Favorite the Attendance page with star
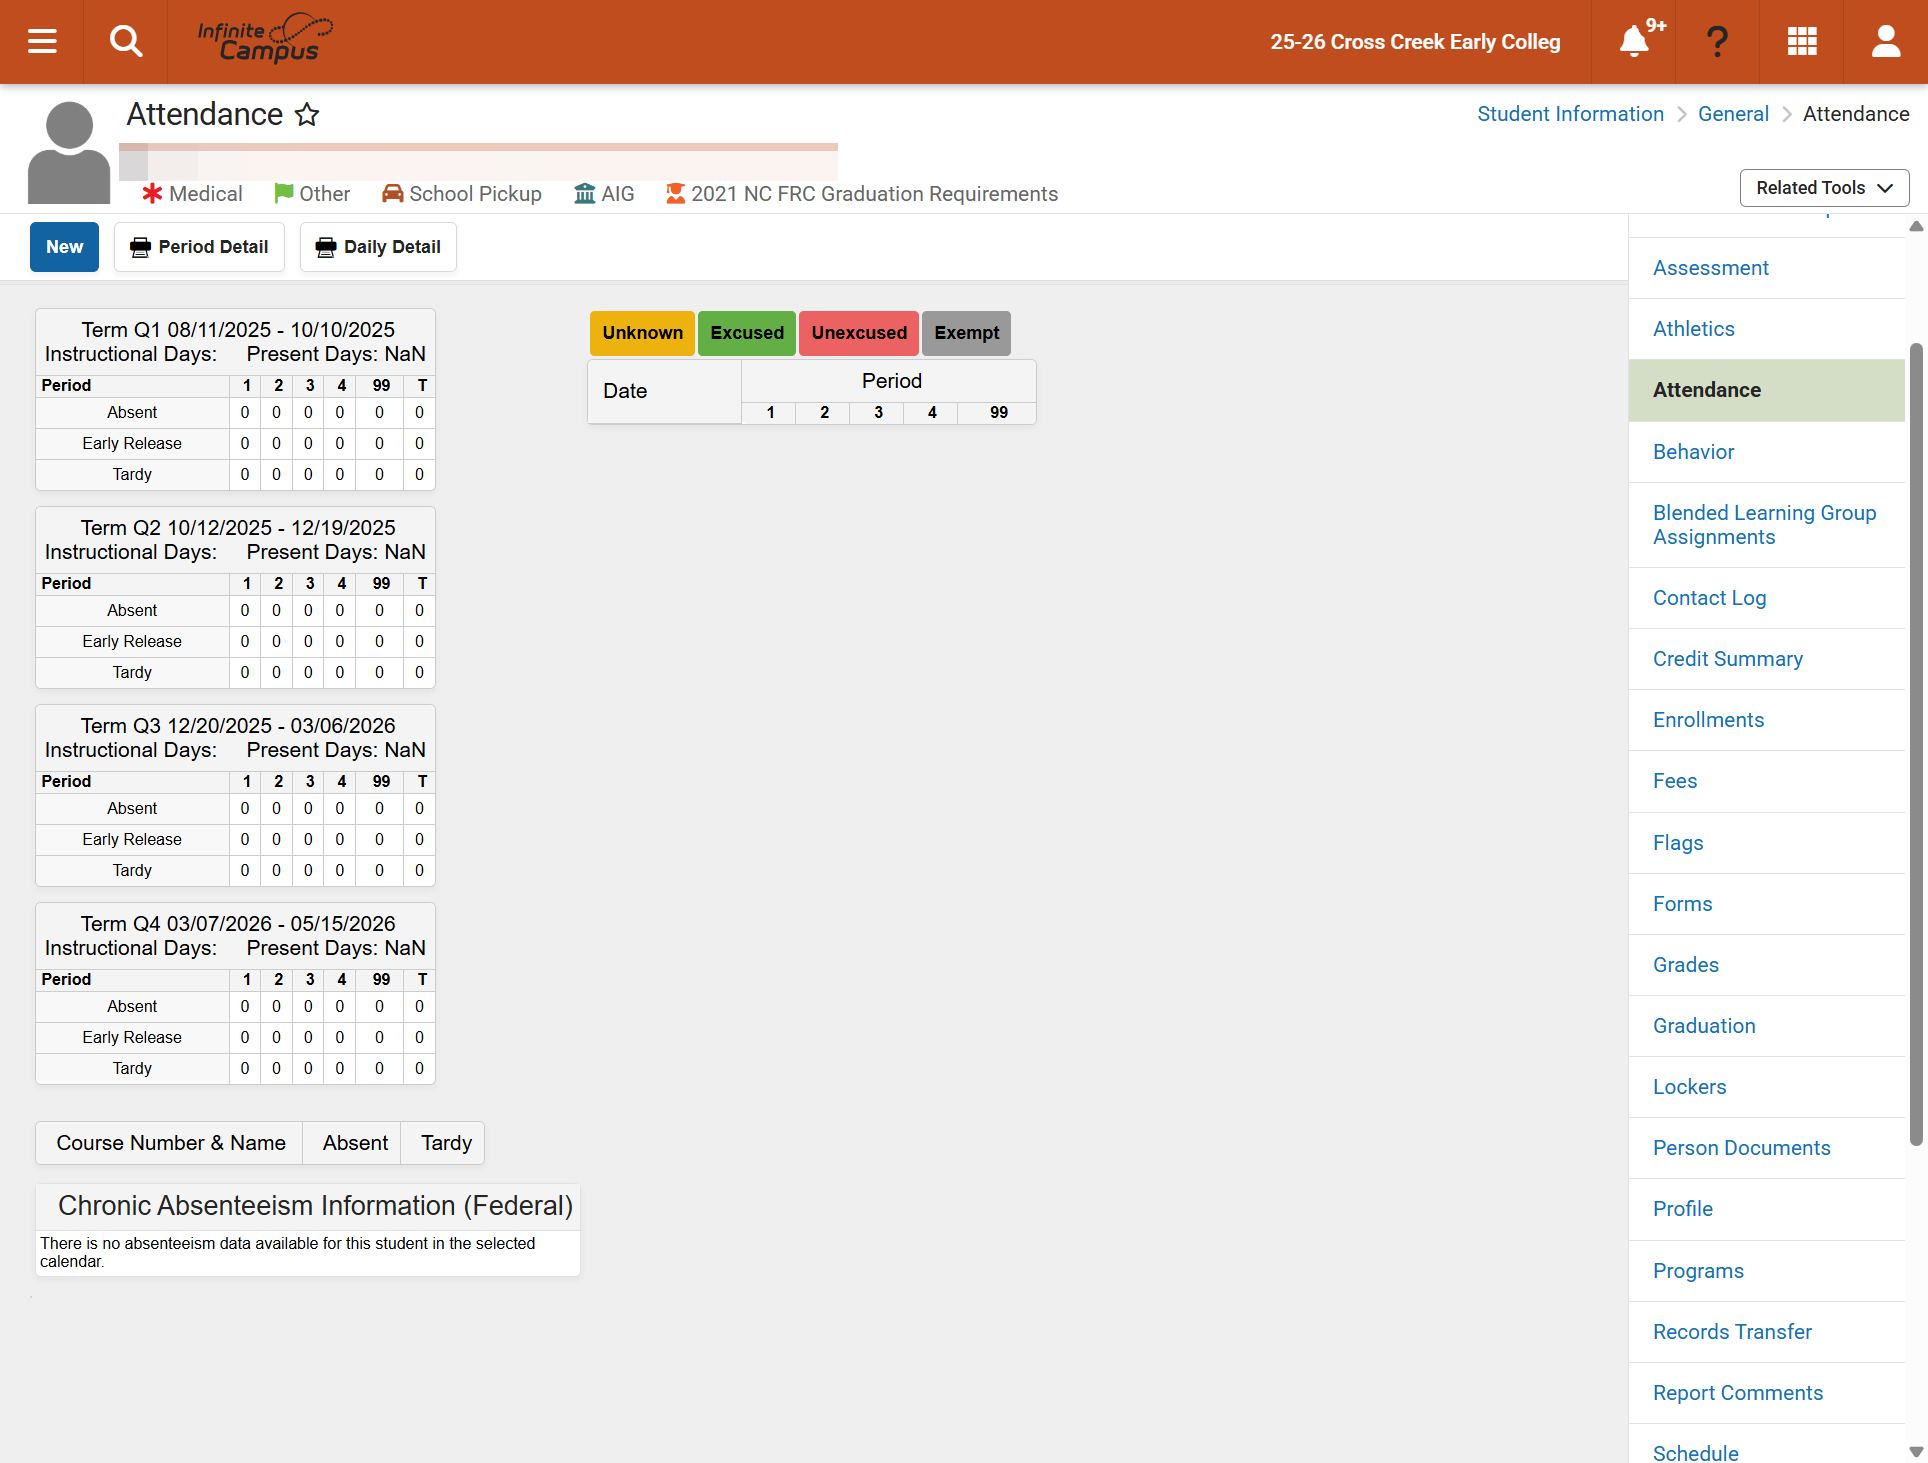This screenshot has height=1463, width=1928. coord(307,114)
